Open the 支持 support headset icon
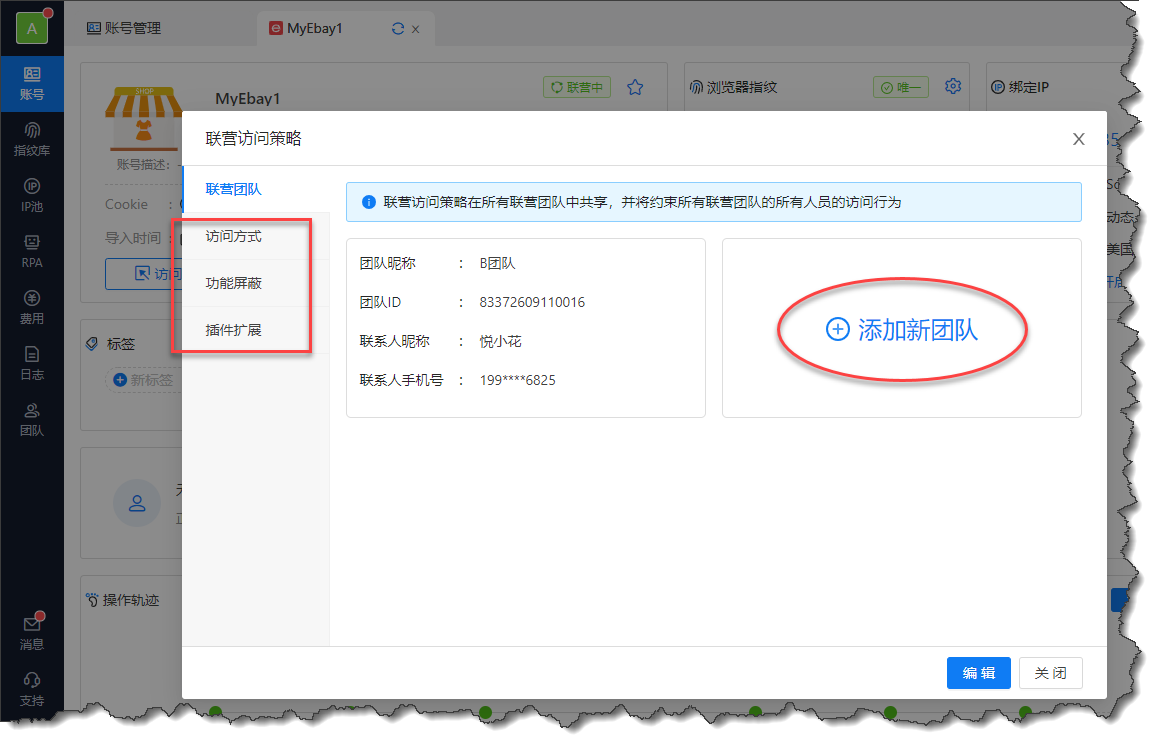Image resolution: width=1163 pixels, height=747 pixels. [32, 689]
